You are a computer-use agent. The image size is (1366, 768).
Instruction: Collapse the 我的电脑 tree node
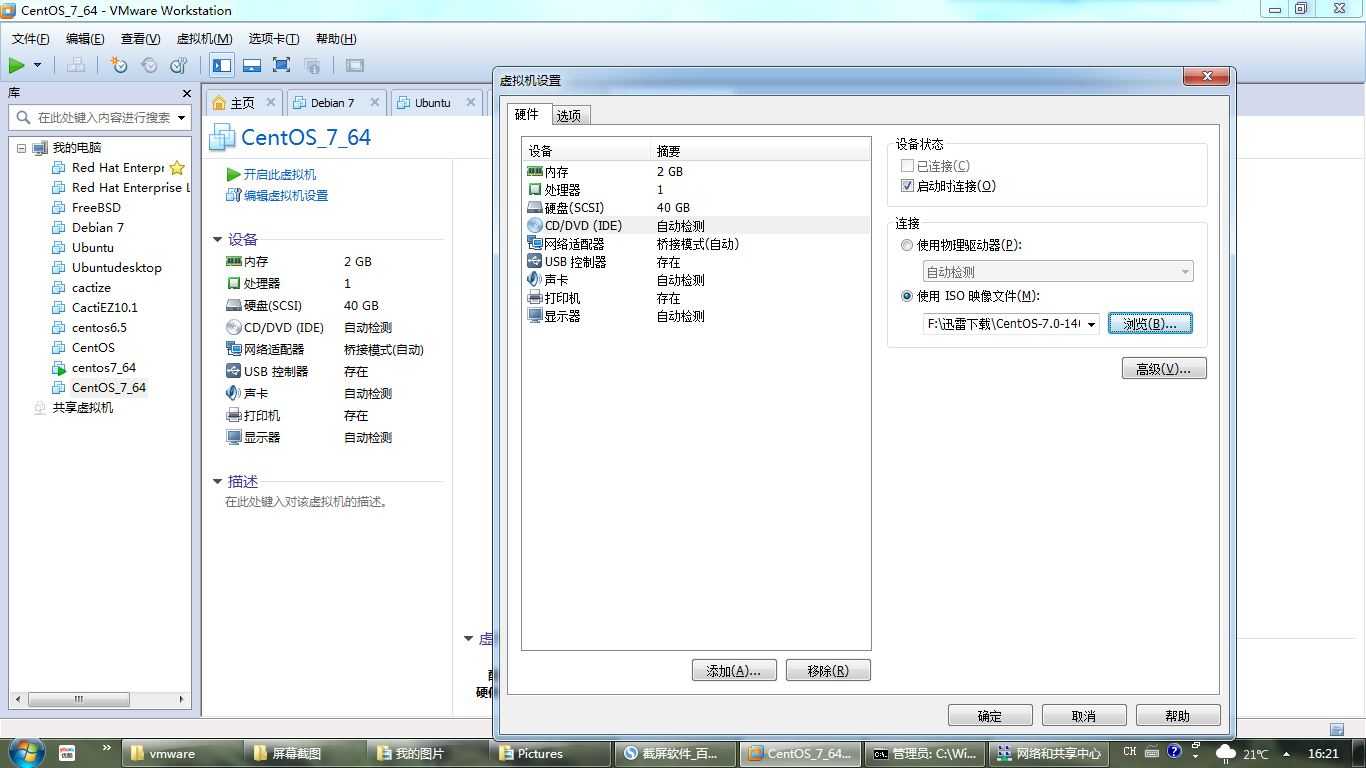click(22, 148)
